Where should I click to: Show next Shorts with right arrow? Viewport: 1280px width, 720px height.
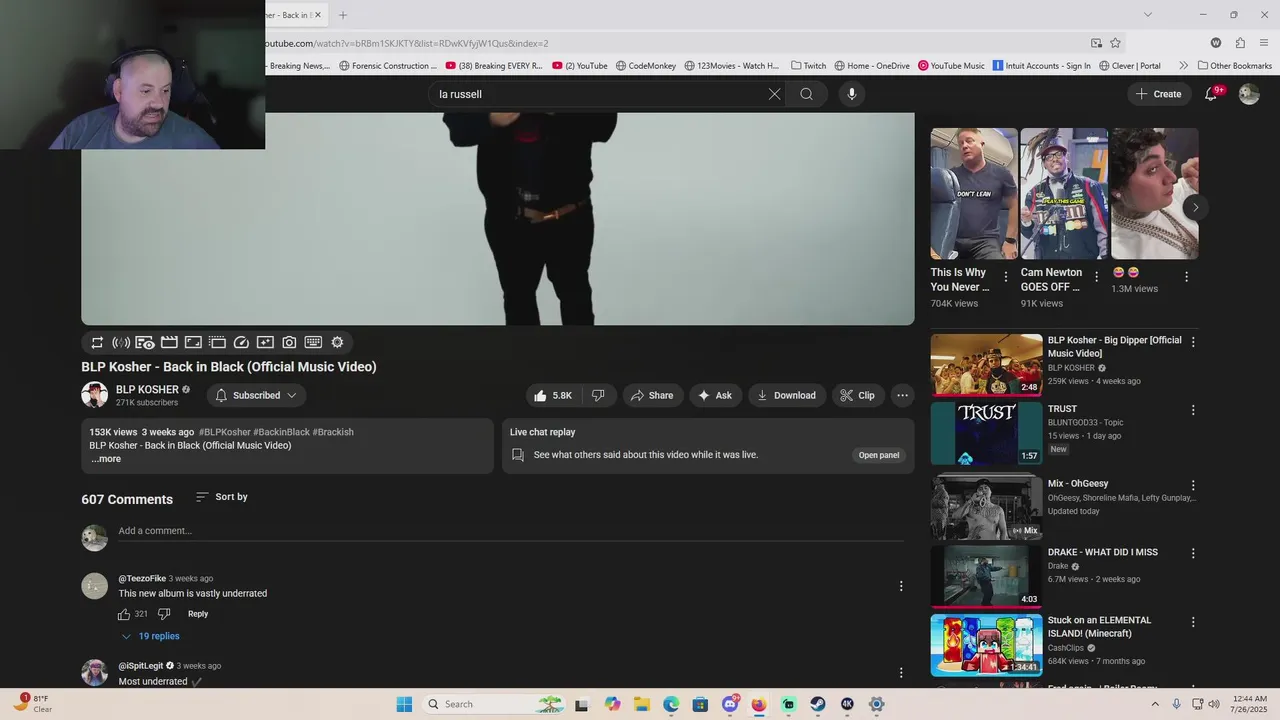tap(1195, 207)
